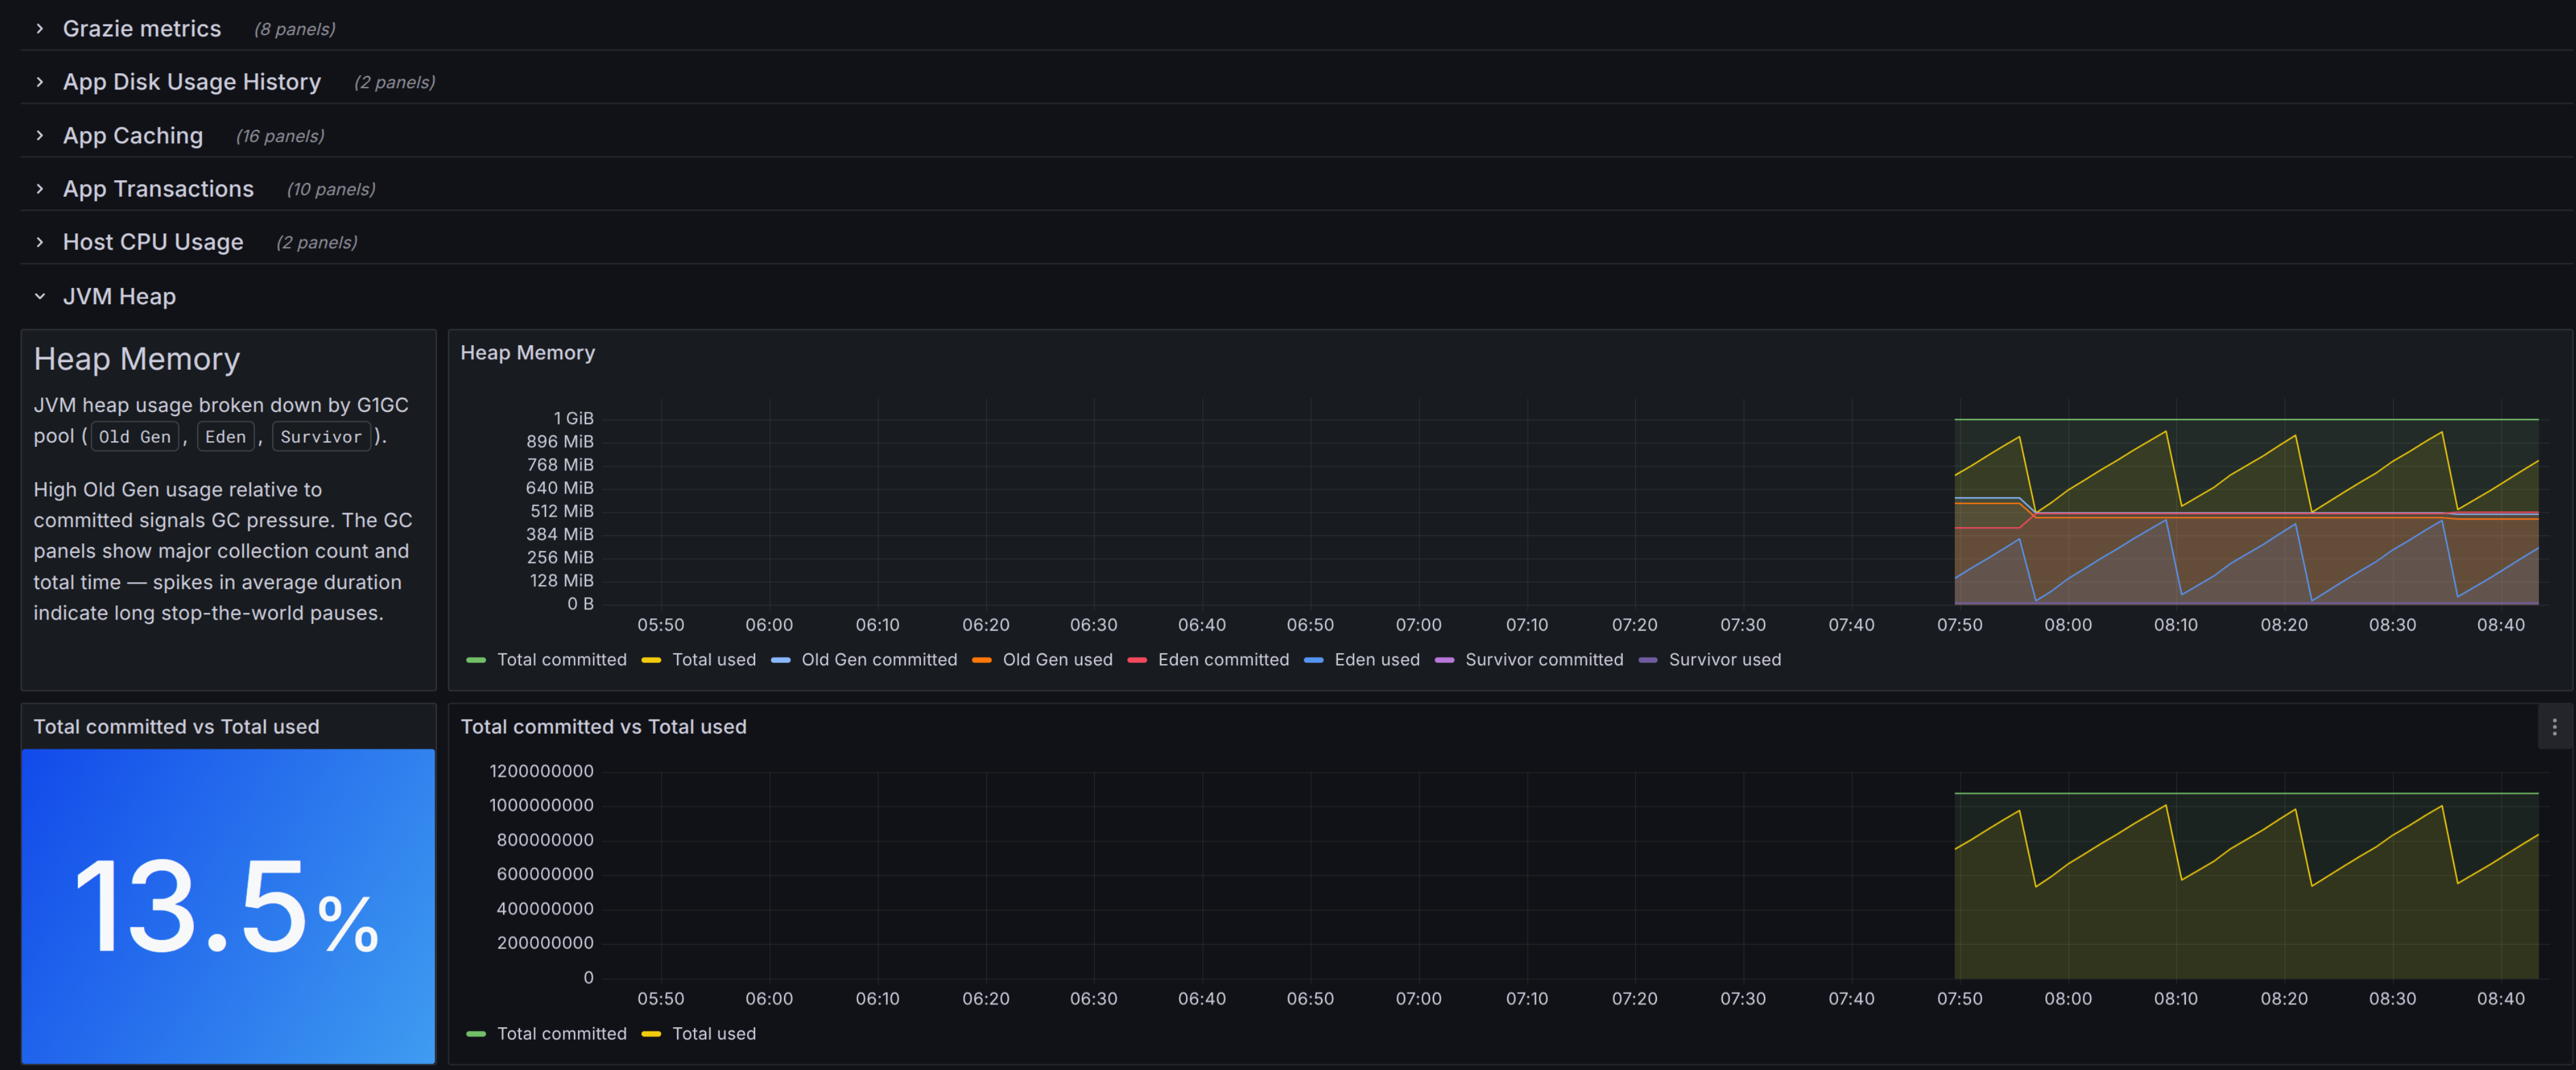The image size is (2576, 1070).
Task: Open the App Caching row title
Action: tap(133, 136)
